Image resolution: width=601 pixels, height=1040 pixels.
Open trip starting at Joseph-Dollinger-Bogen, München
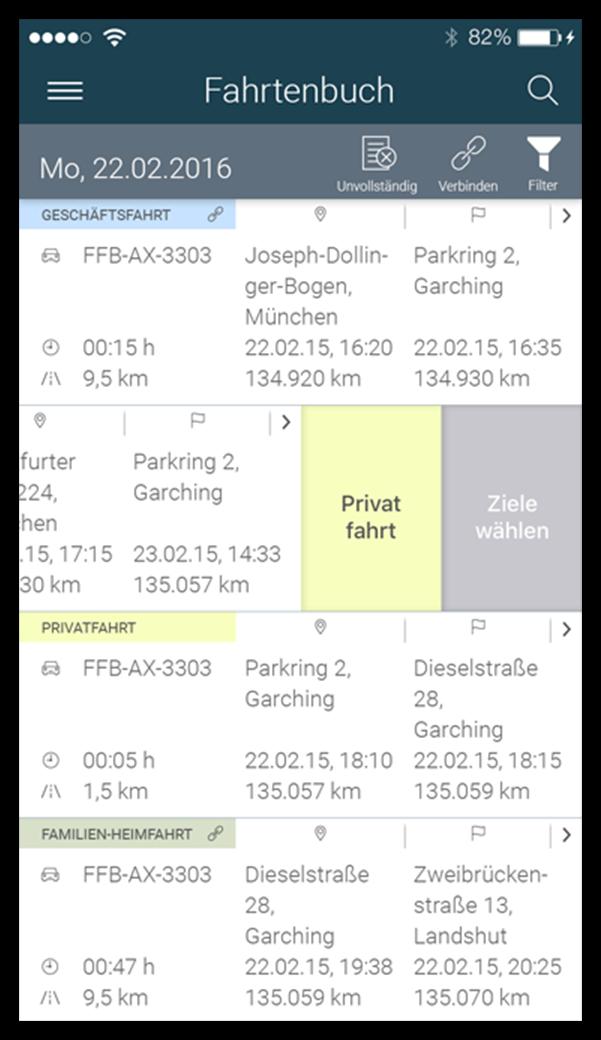[x=317, y=286]
